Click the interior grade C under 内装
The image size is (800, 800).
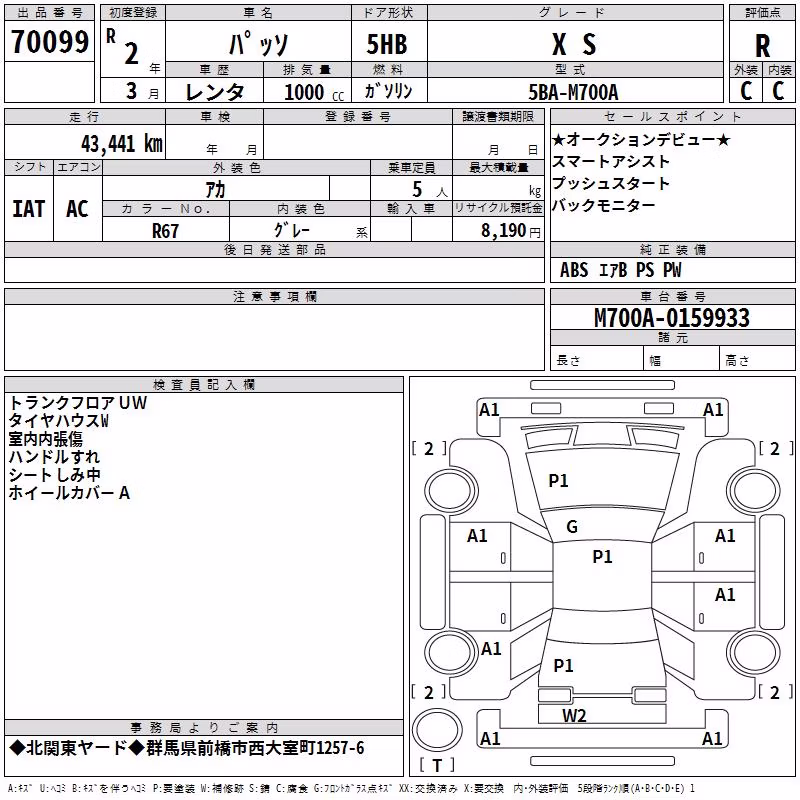pos(778,91)
